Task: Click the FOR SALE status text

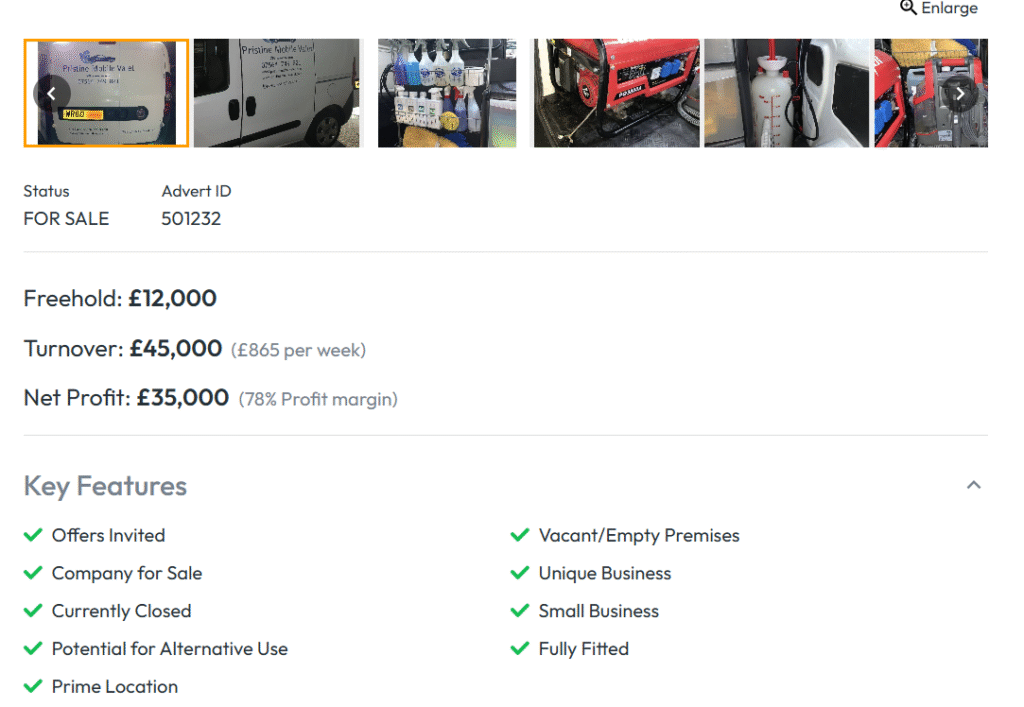Action: click(x=66, y=218)
